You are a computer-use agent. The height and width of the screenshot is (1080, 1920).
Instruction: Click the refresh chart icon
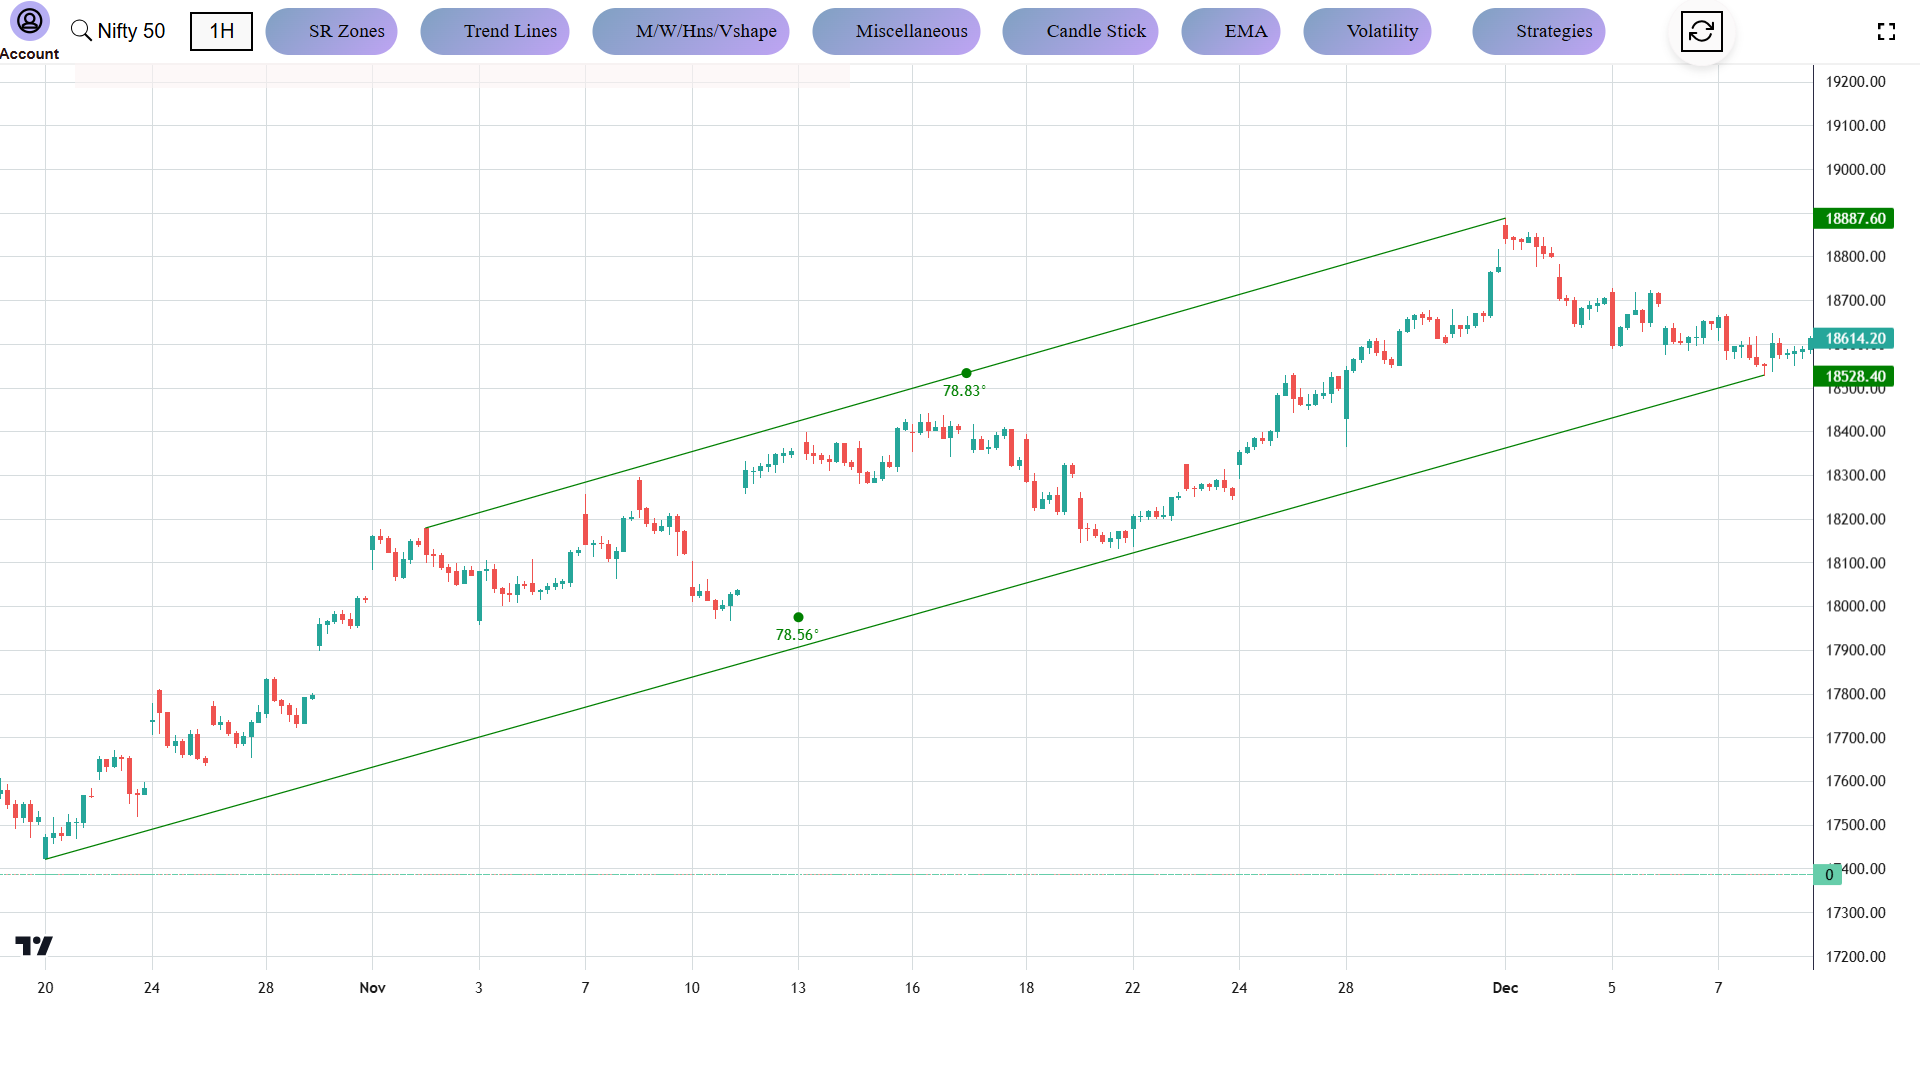pos(1701,31)
